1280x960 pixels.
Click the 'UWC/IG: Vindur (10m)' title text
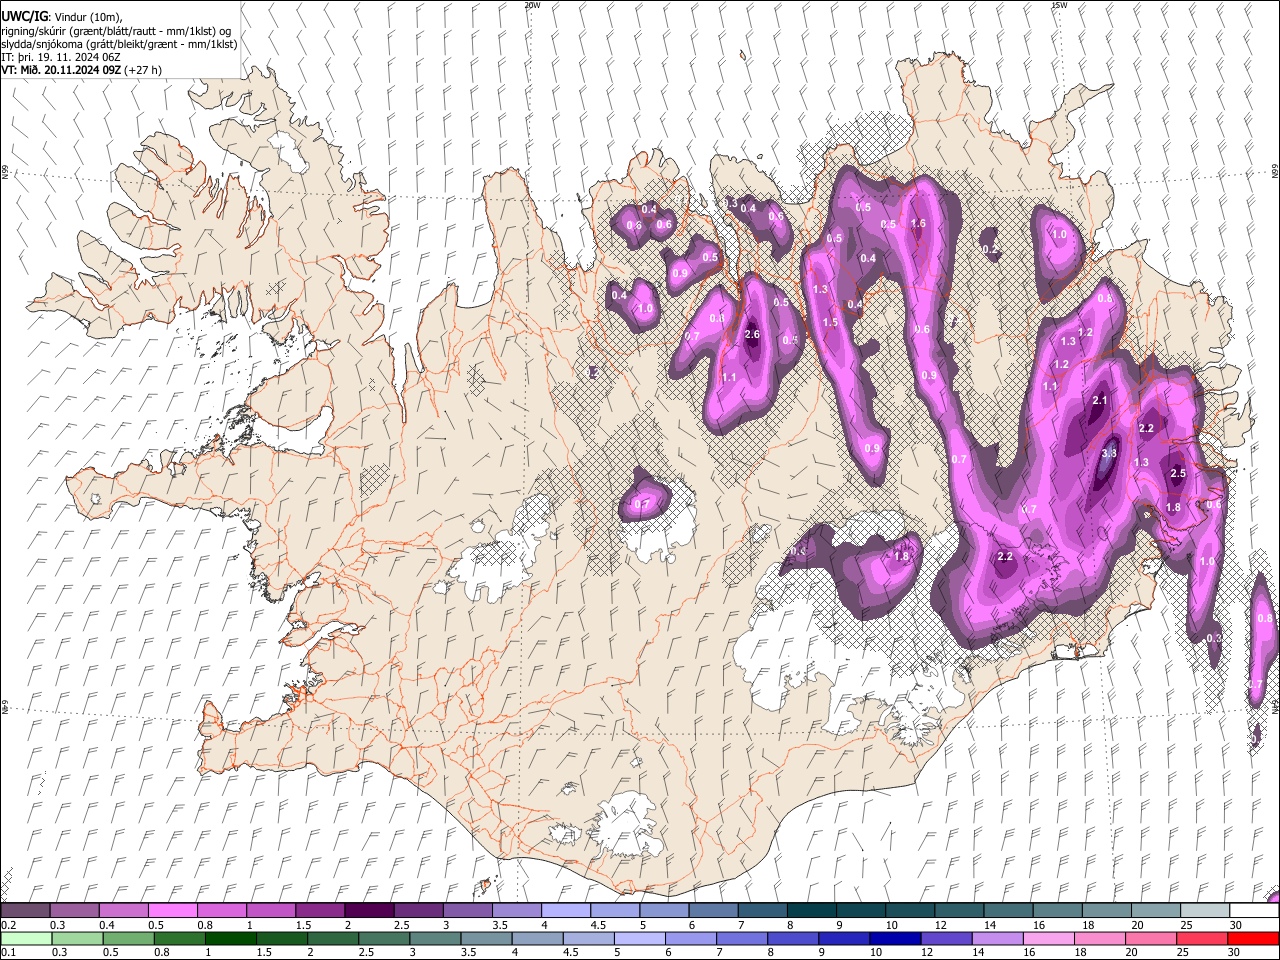62,16
